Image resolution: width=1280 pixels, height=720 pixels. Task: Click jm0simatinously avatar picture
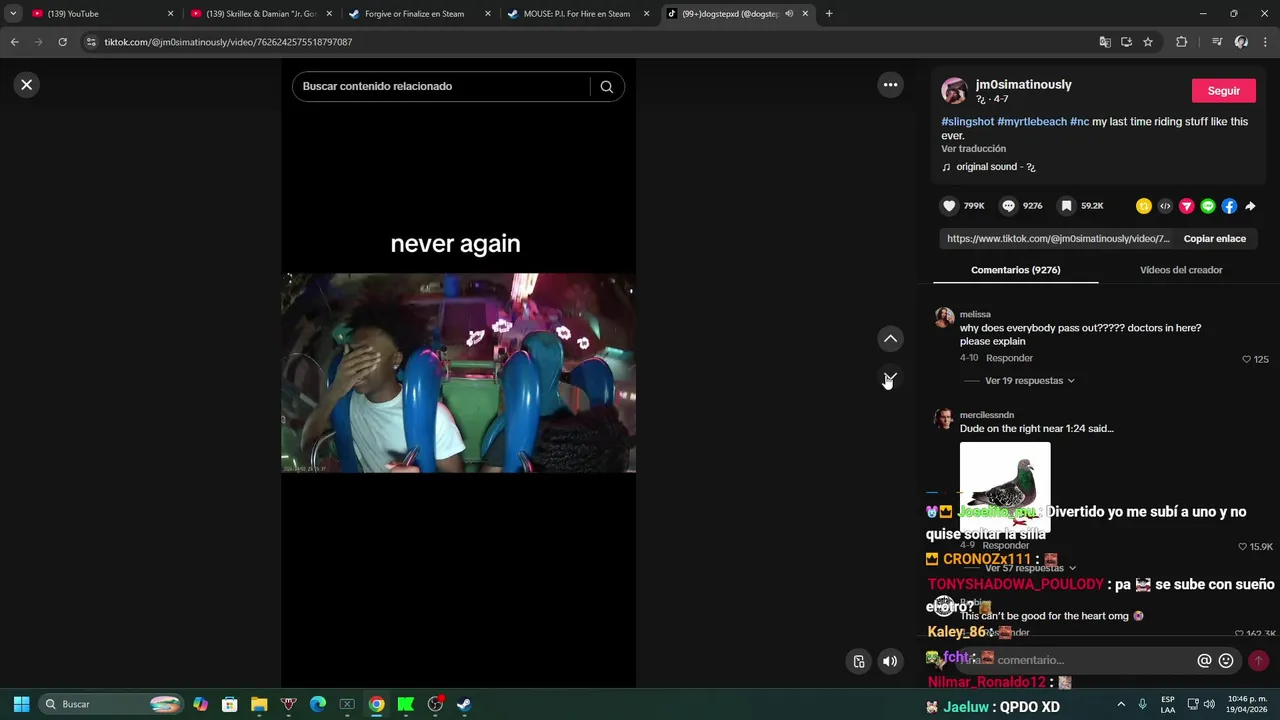pyautogui.click(x=954, y=91)
